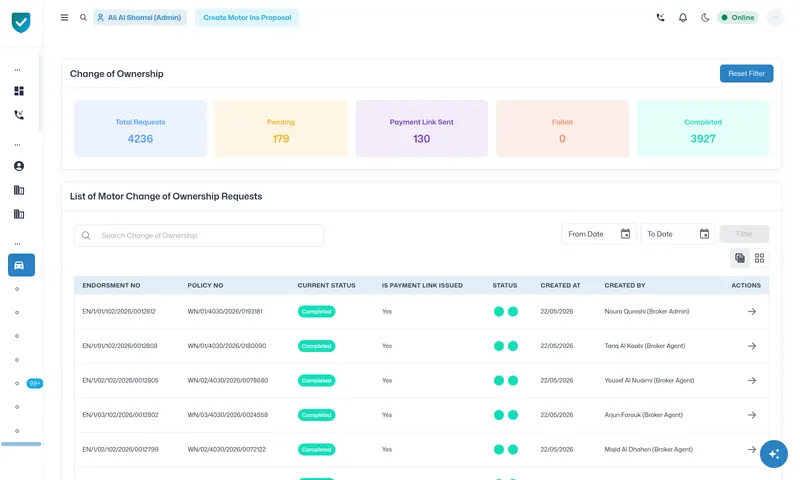This screenshot has width=800, height=480.
Task: Click CURRENT STATUS column header
Action: 327,285
